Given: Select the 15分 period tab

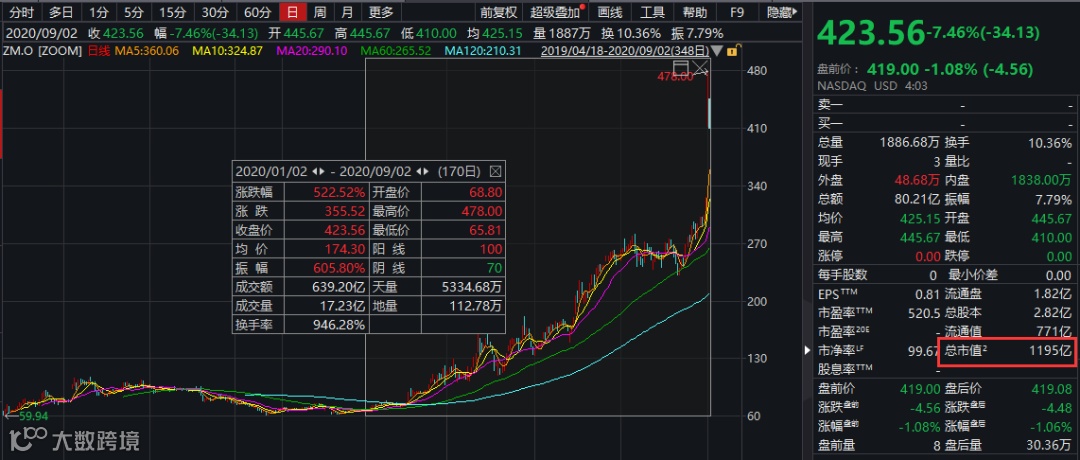Looking at the screenshot, I should click(172, 12).
